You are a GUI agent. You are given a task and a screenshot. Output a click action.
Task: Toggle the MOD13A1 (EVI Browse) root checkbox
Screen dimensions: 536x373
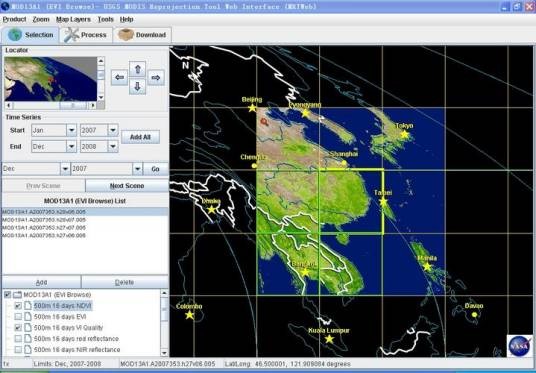pos(7,295)
